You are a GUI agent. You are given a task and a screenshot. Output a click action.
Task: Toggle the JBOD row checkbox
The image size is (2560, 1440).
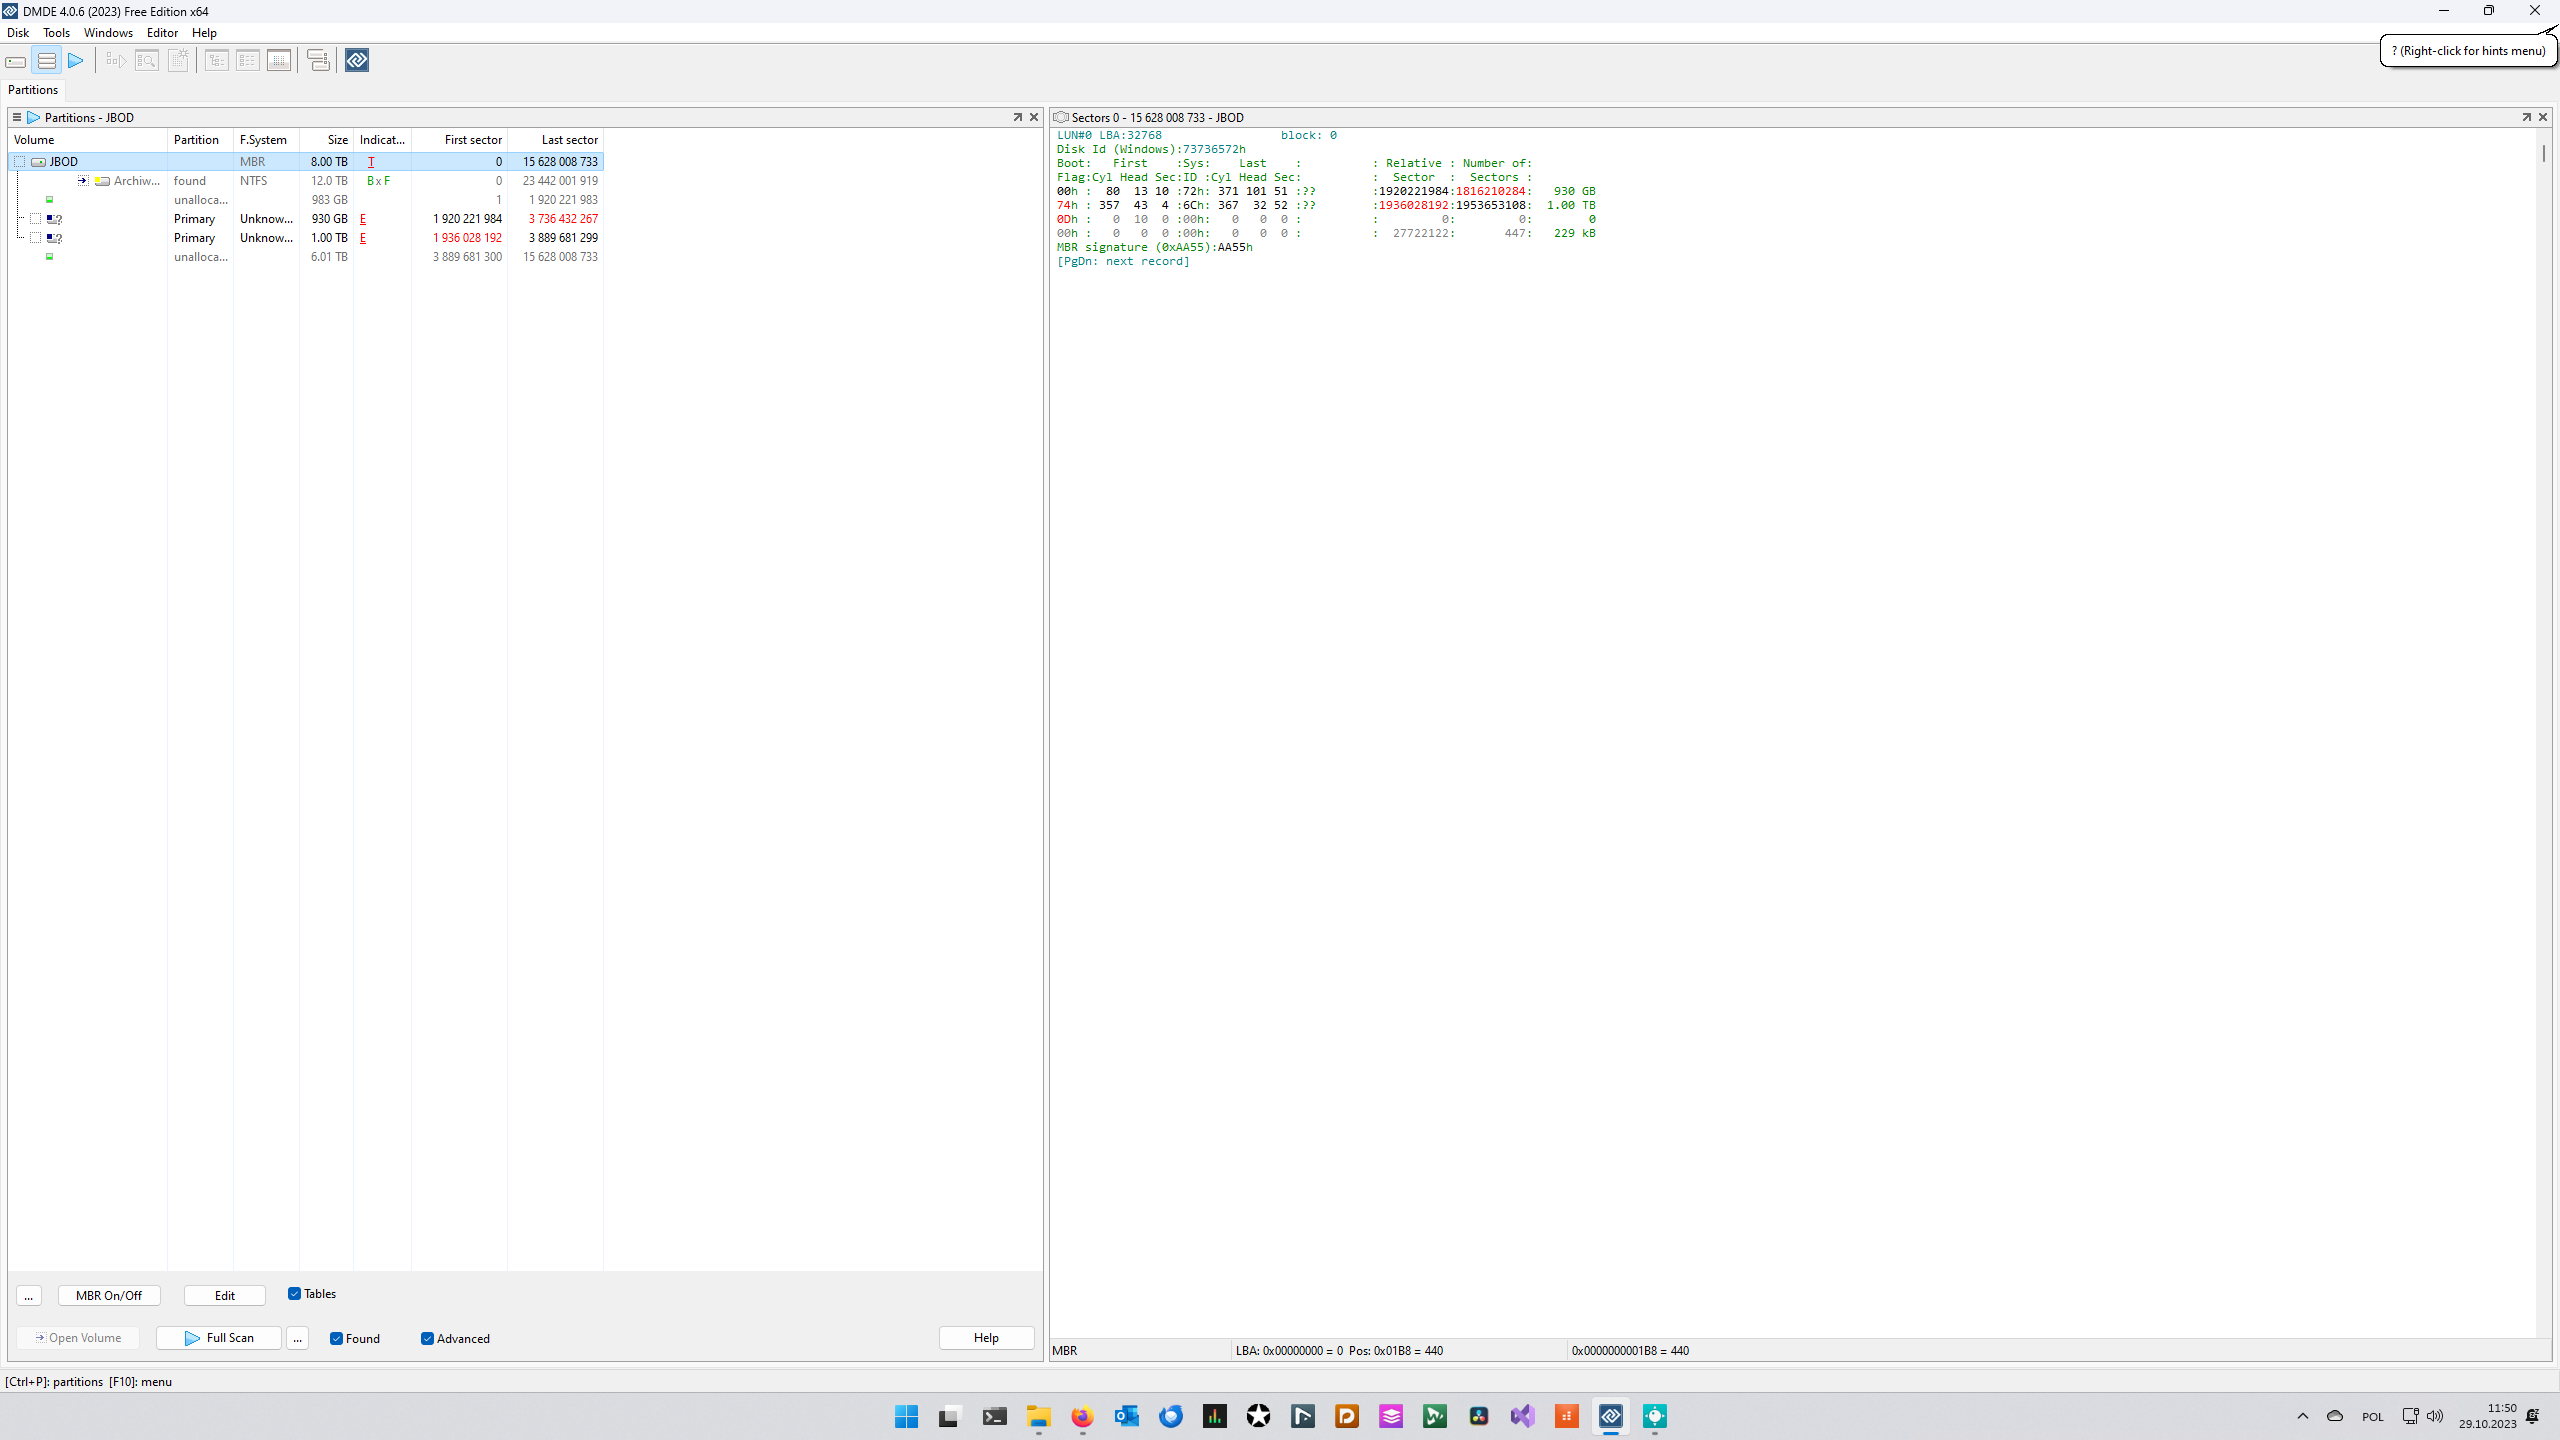point(19,162)
